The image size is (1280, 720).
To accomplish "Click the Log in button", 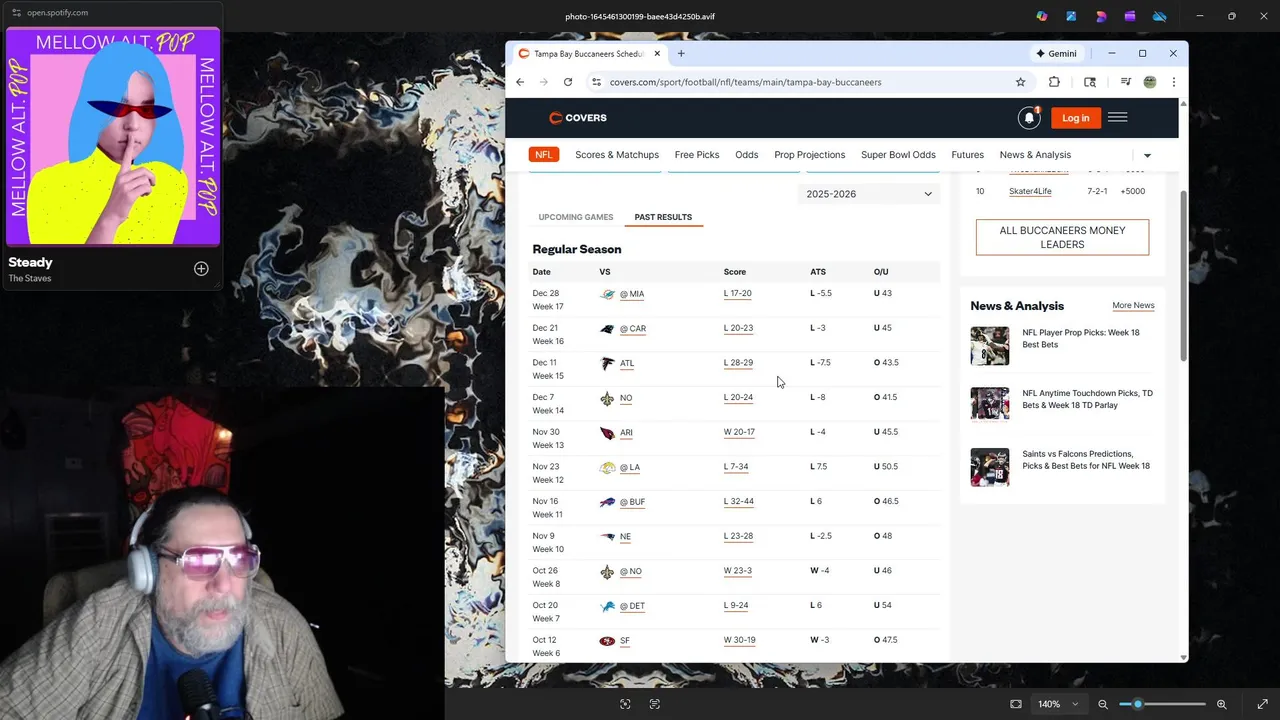I will click(1076, 118).
